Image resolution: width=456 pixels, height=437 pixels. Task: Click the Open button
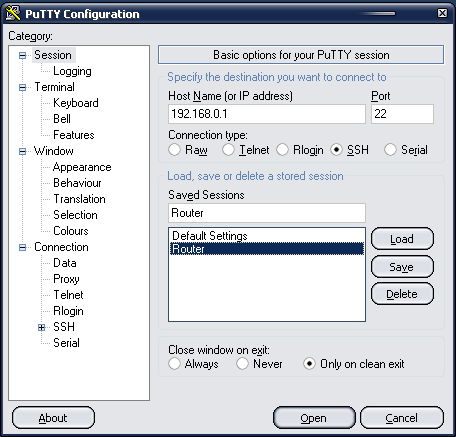[314, 418]
